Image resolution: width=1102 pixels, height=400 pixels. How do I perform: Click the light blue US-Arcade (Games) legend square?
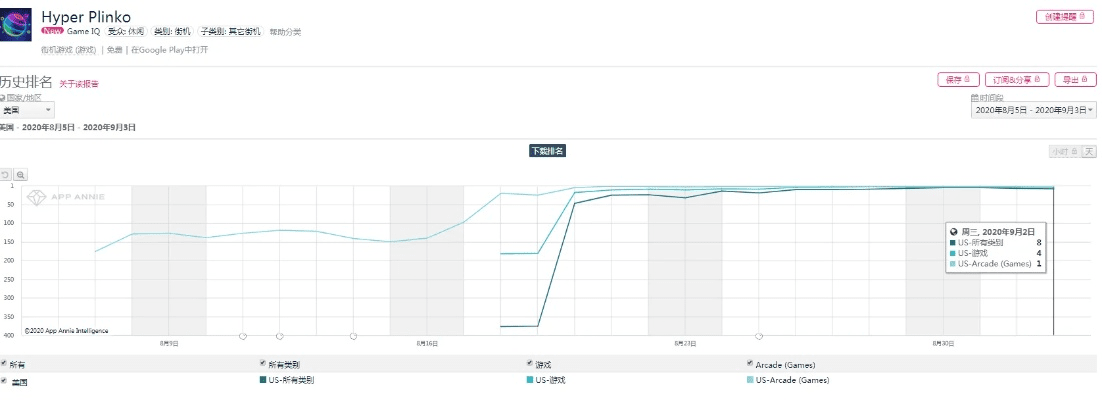[x=749, y=380]
